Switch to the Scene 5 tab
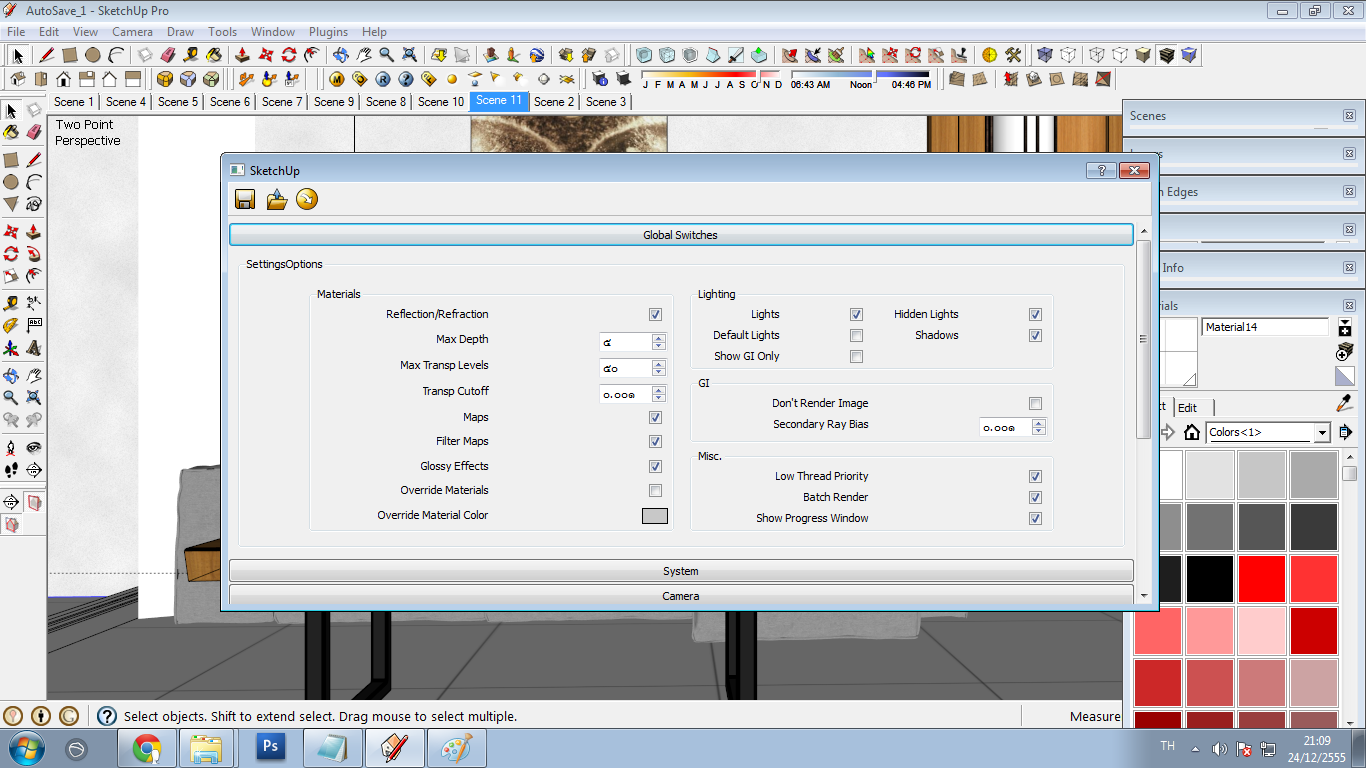 [x=178, y=101]
